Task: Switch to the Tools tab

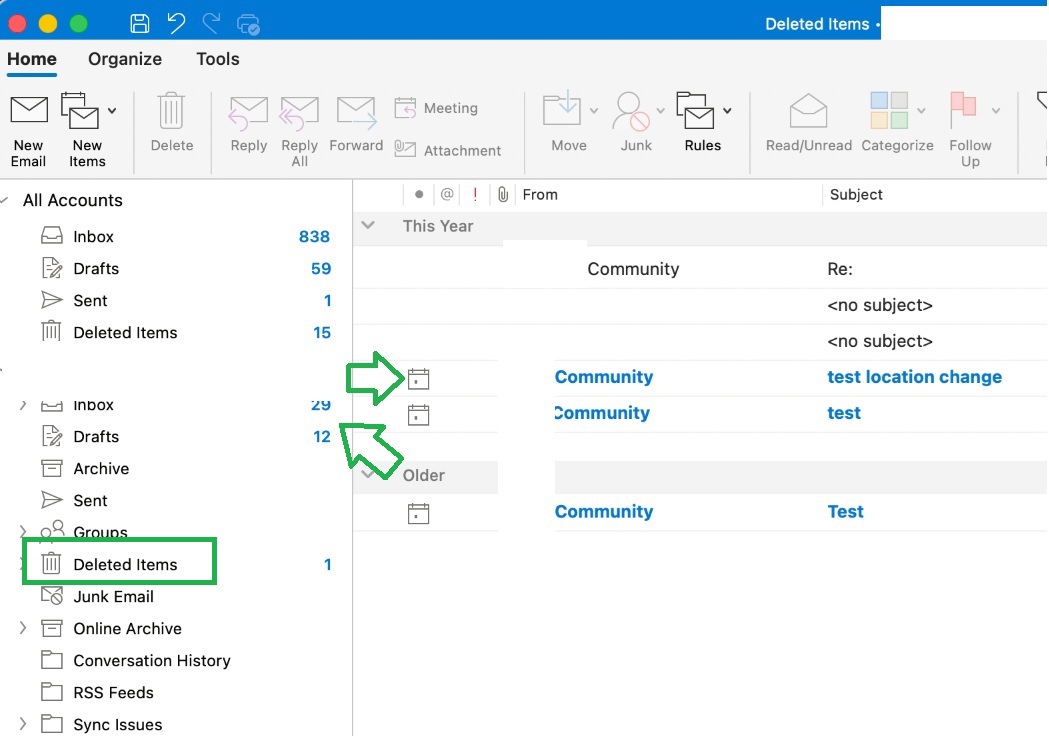Action: coord(217,59)
